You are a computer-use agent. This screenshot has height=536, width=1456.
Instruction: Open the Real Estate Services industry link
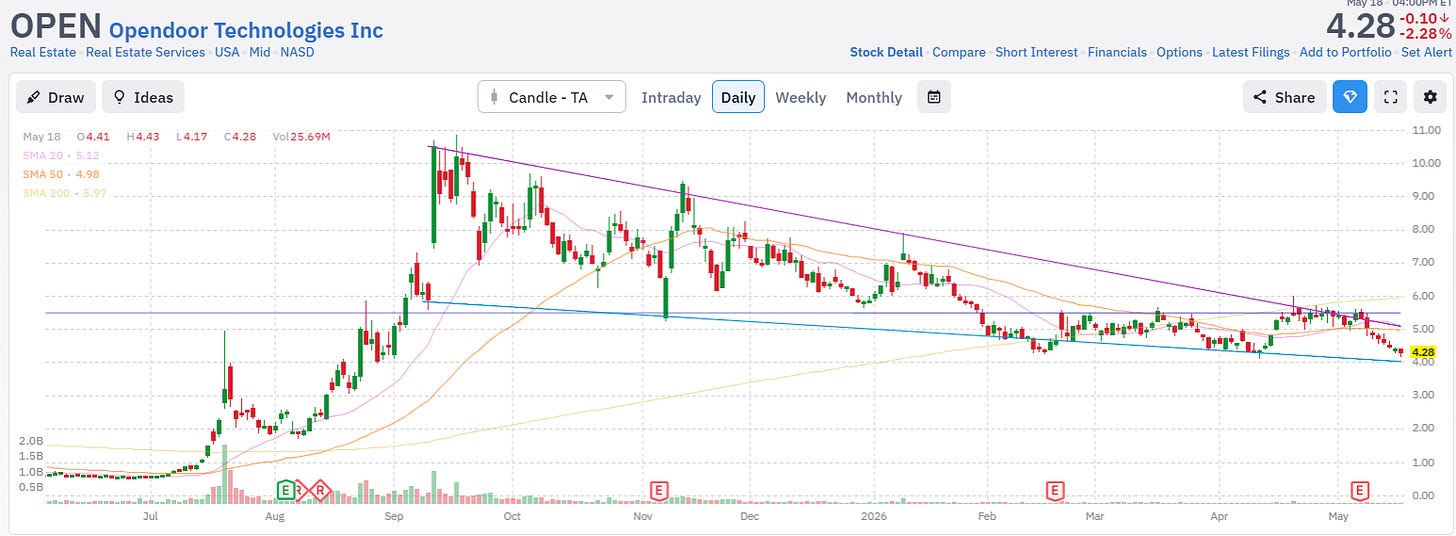click(x=146, y=52)
